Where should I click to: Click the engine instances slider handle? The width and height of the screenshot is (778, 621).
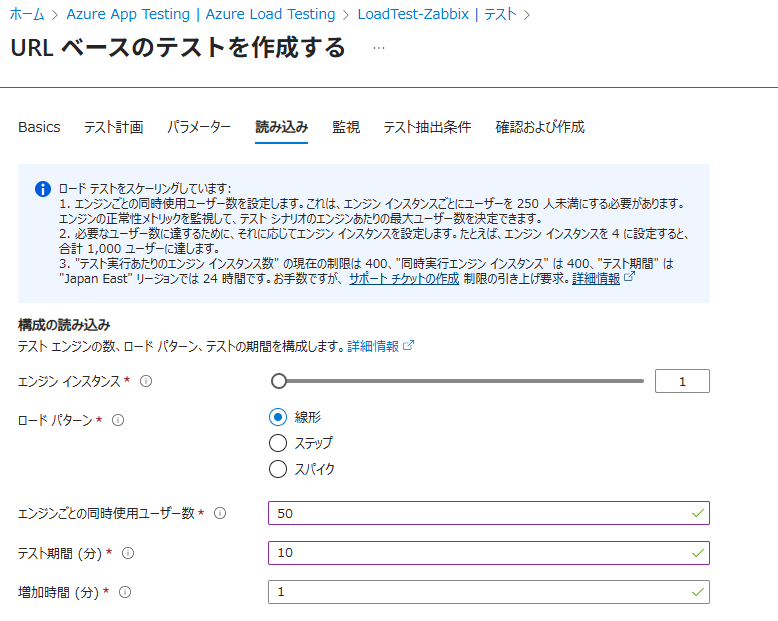point(279,381)
